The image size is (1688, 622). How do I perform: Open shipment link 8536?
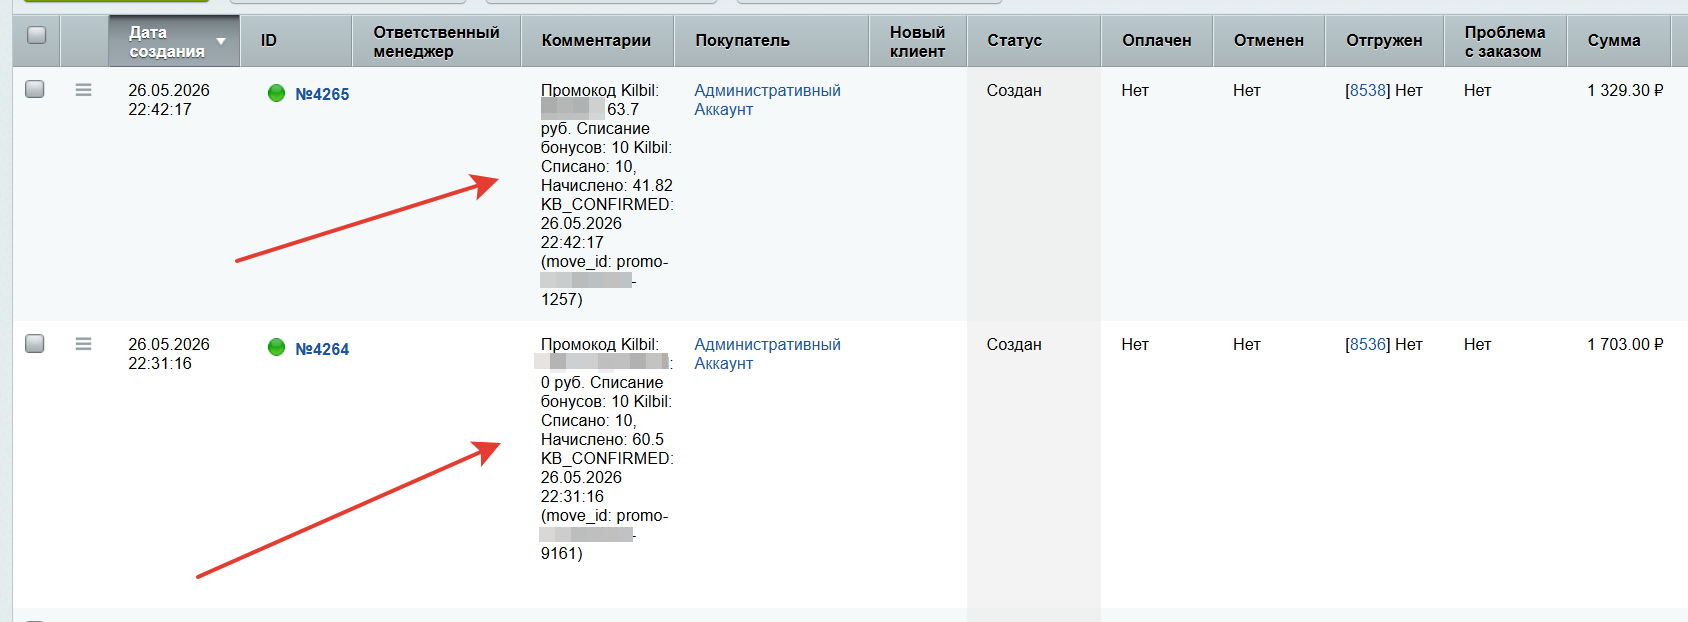point(1367,344)
